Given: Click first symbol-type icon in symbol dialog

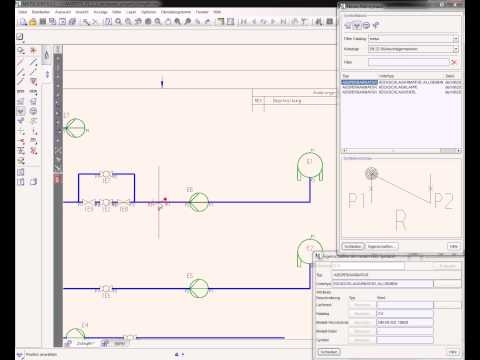Looking at the screenshot, I should (347, 25).
